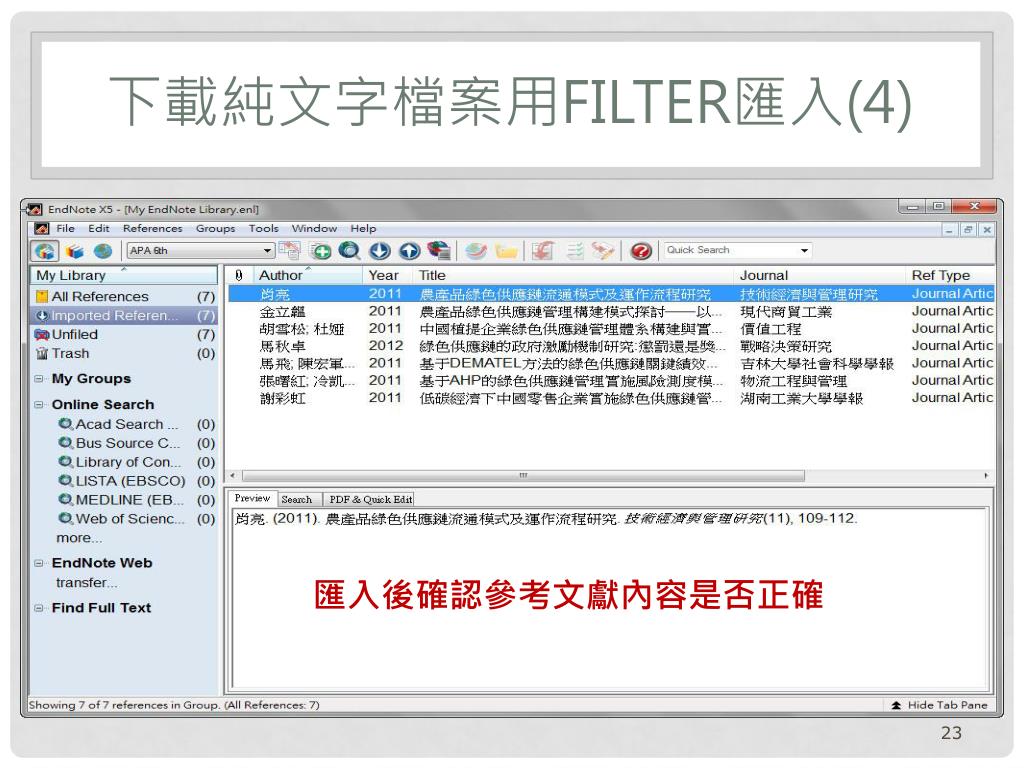Viewport: 1024px width, 768px height.
Task: Collapse the Find Full Text section
Action: coord(39,608)
